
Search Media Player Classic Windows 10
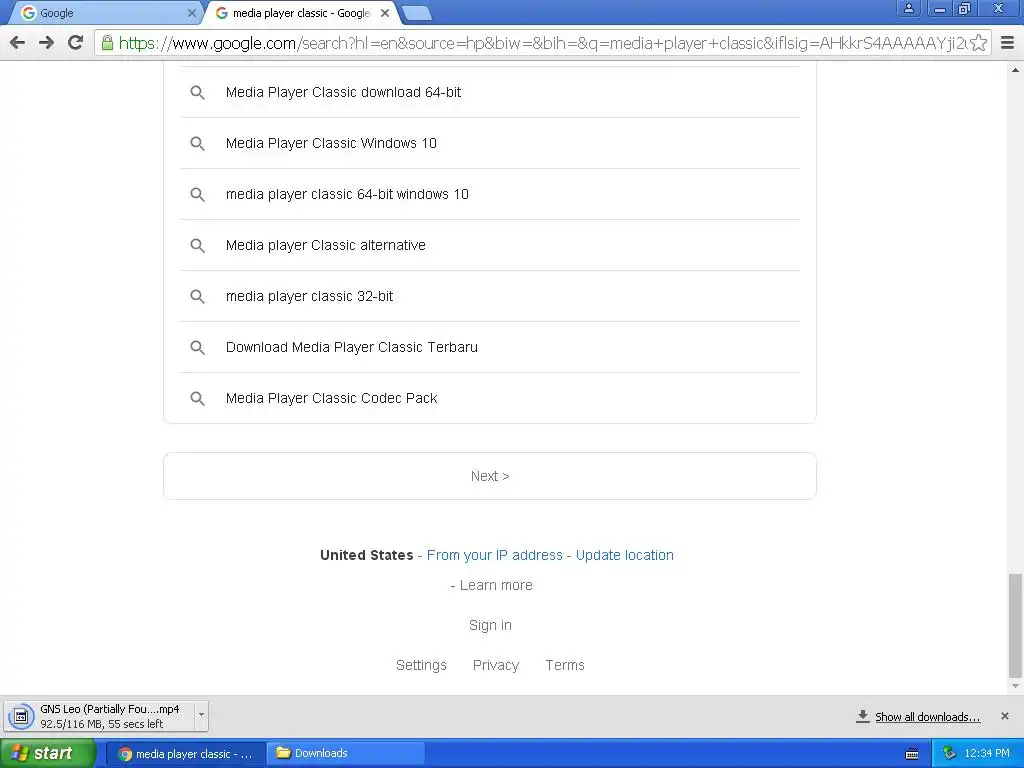click(490, 143)
